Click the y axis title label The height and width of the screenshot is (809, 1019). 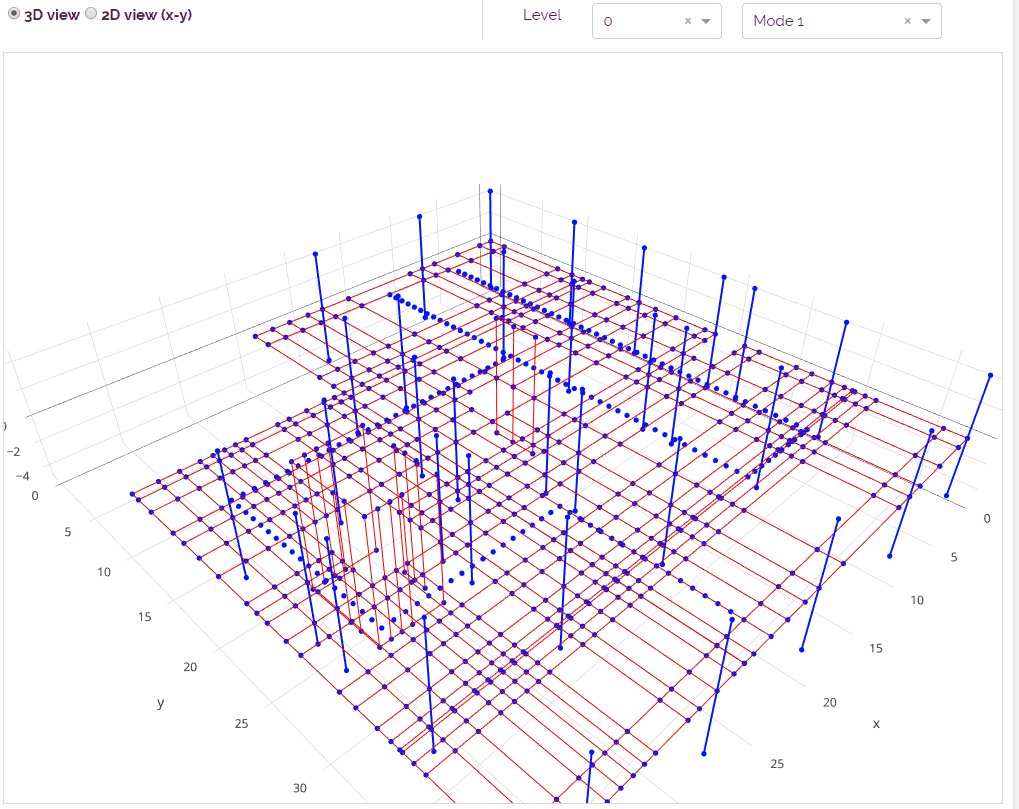[x=160, y=702]
